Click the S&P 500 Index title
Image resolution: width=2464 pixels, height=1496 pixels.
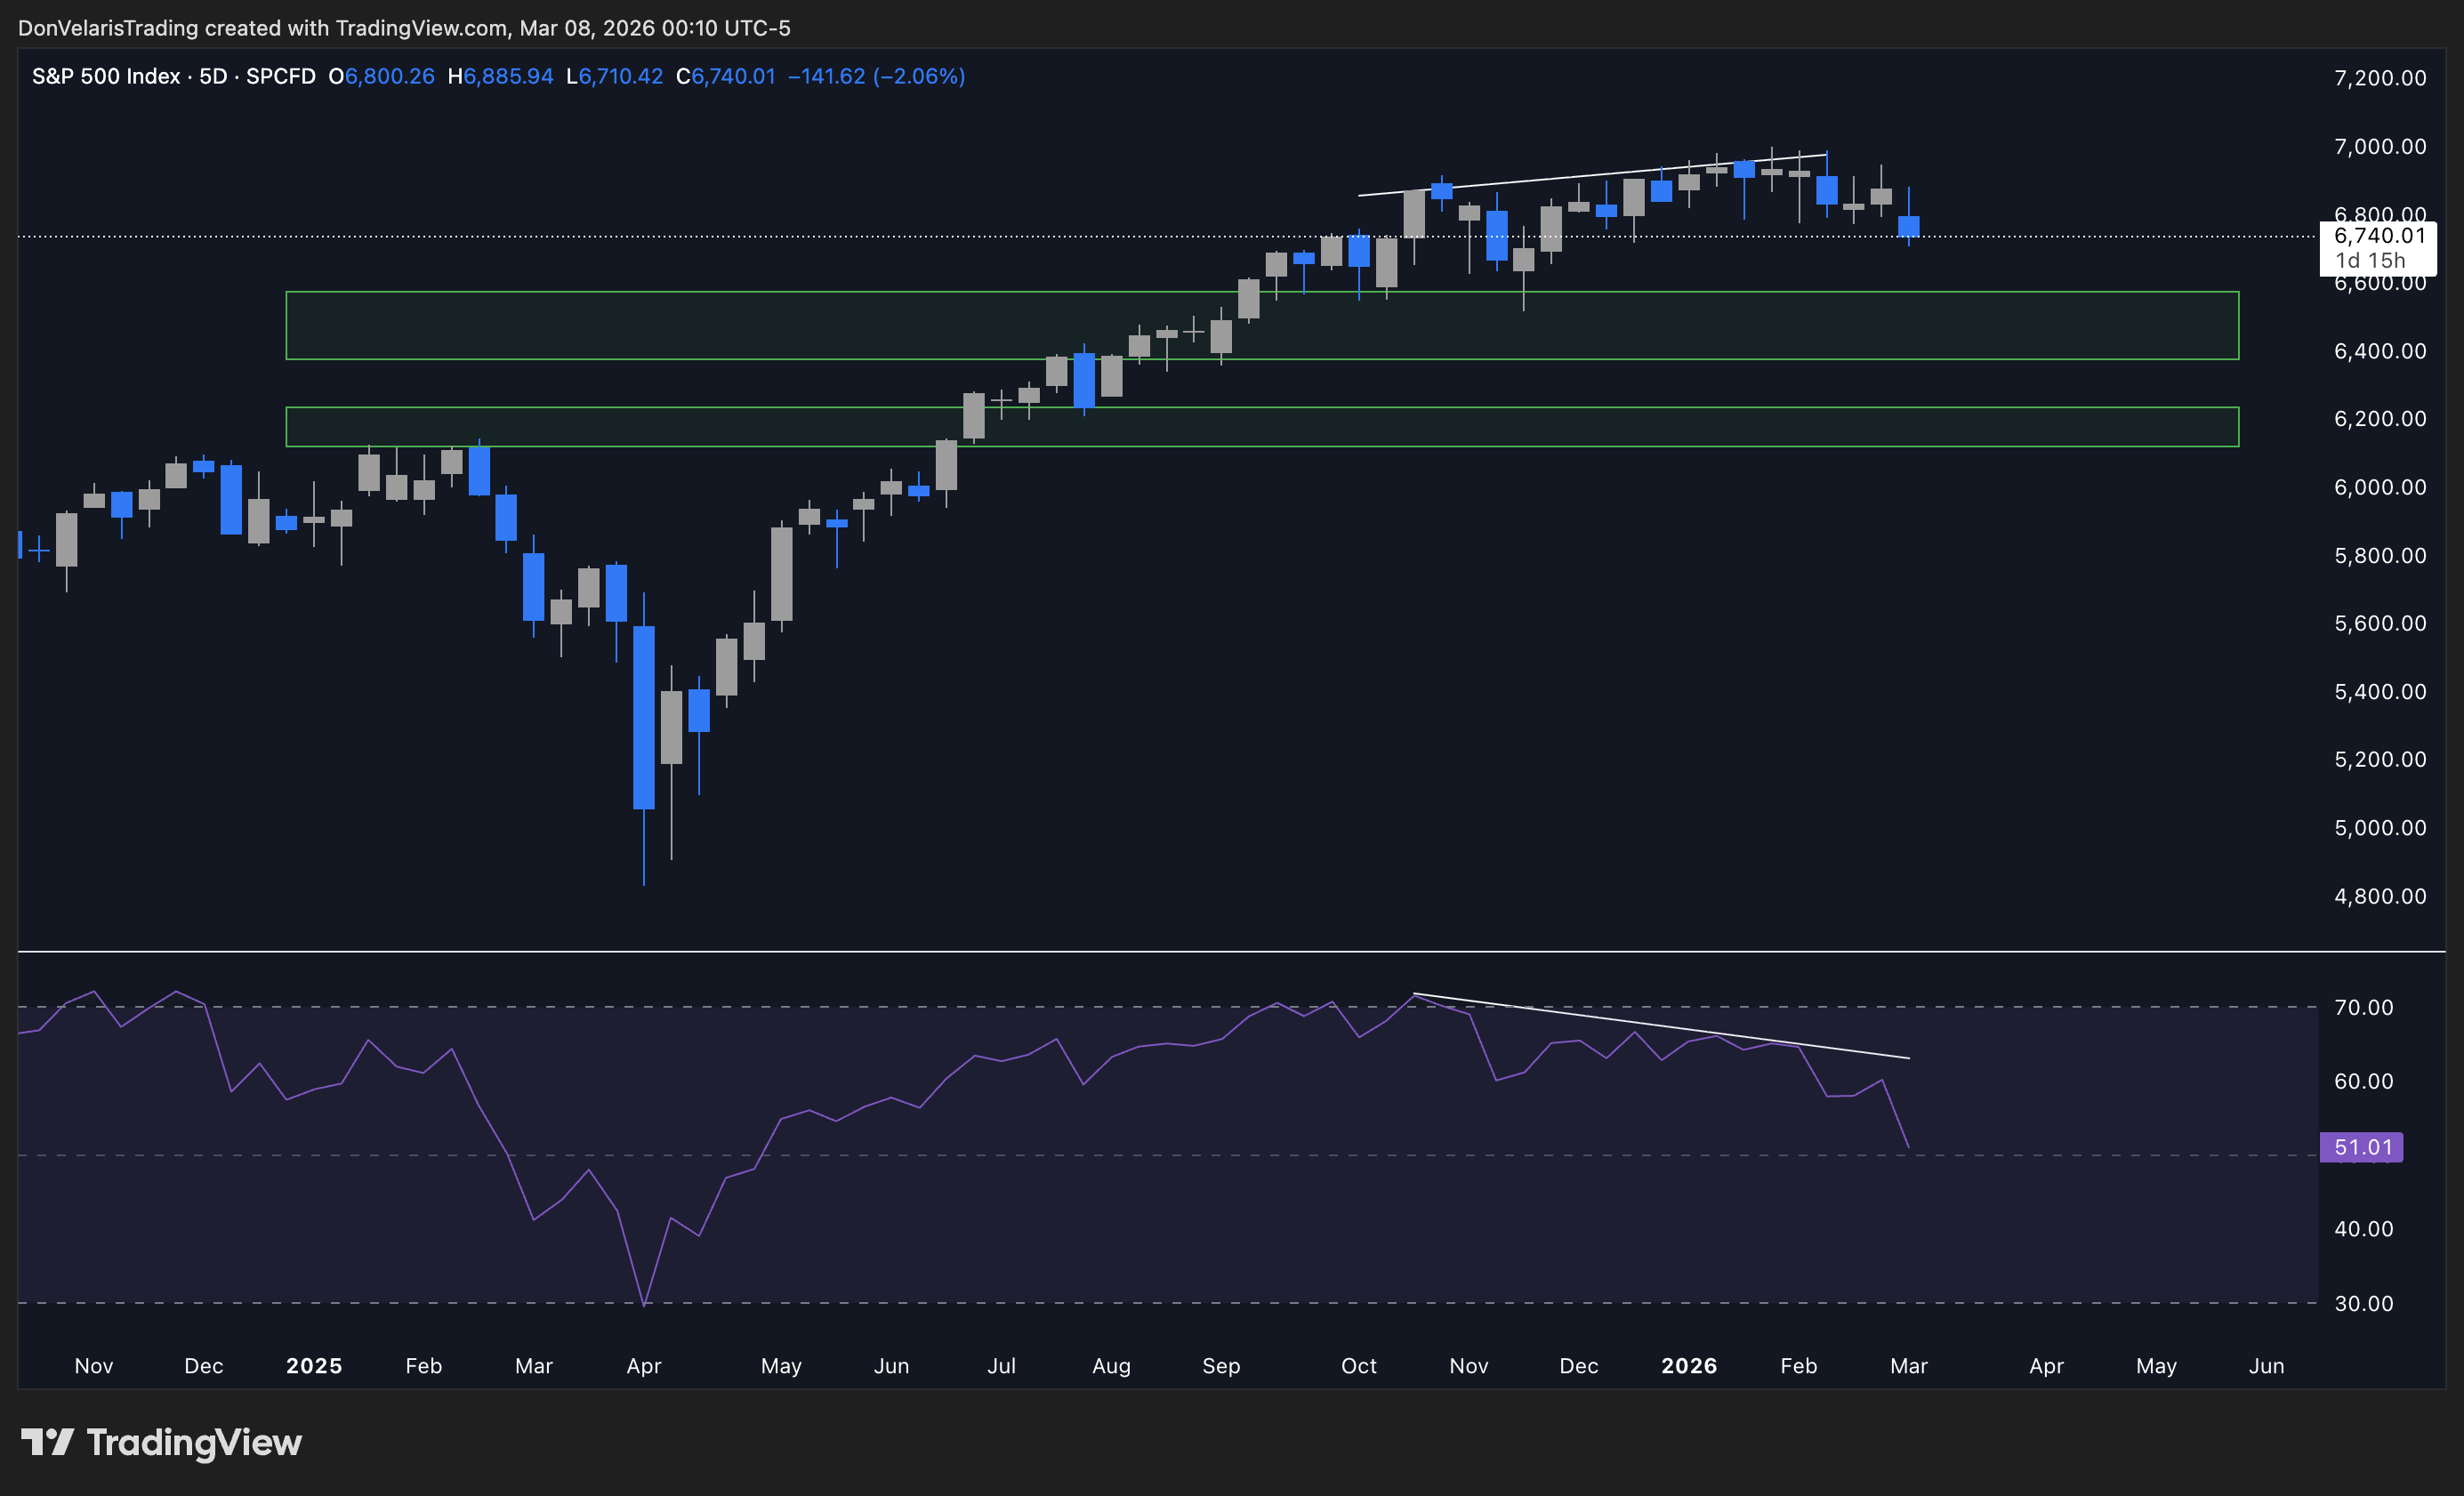pos(106,76)
